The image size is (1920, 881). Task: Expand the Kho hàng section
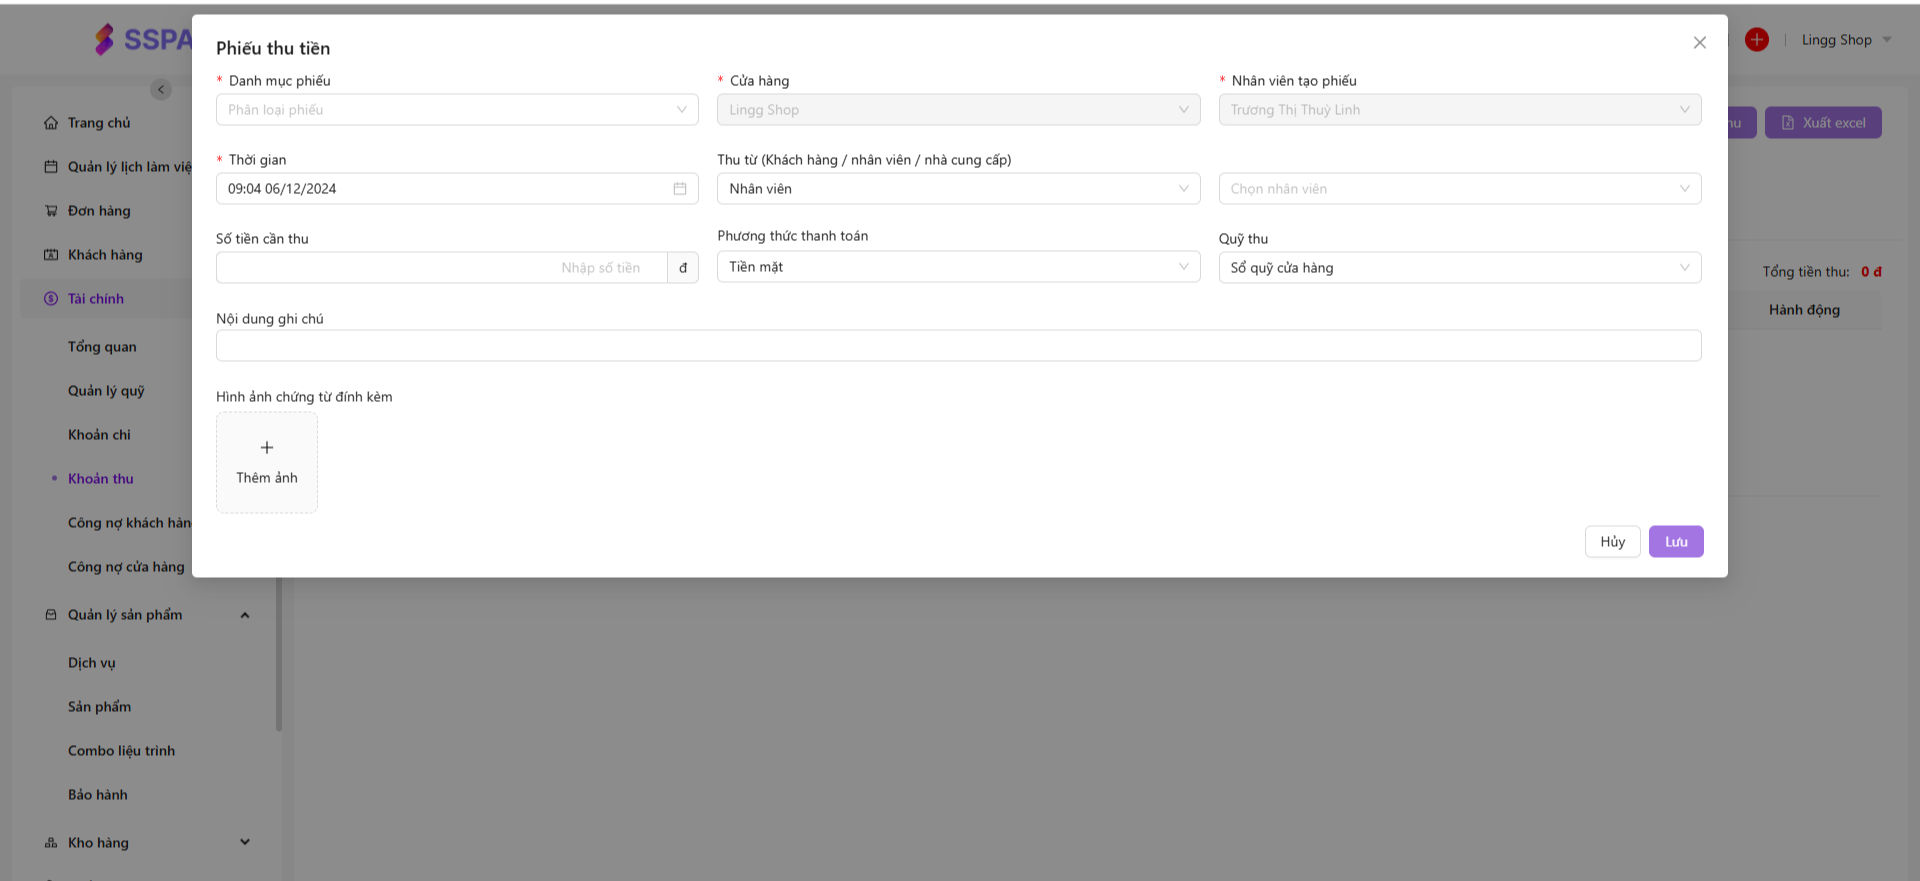[x=245, y=842]
